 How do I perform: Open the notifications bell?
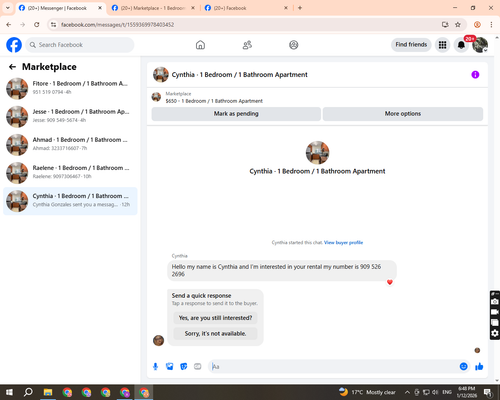click(x=461, y=45)
